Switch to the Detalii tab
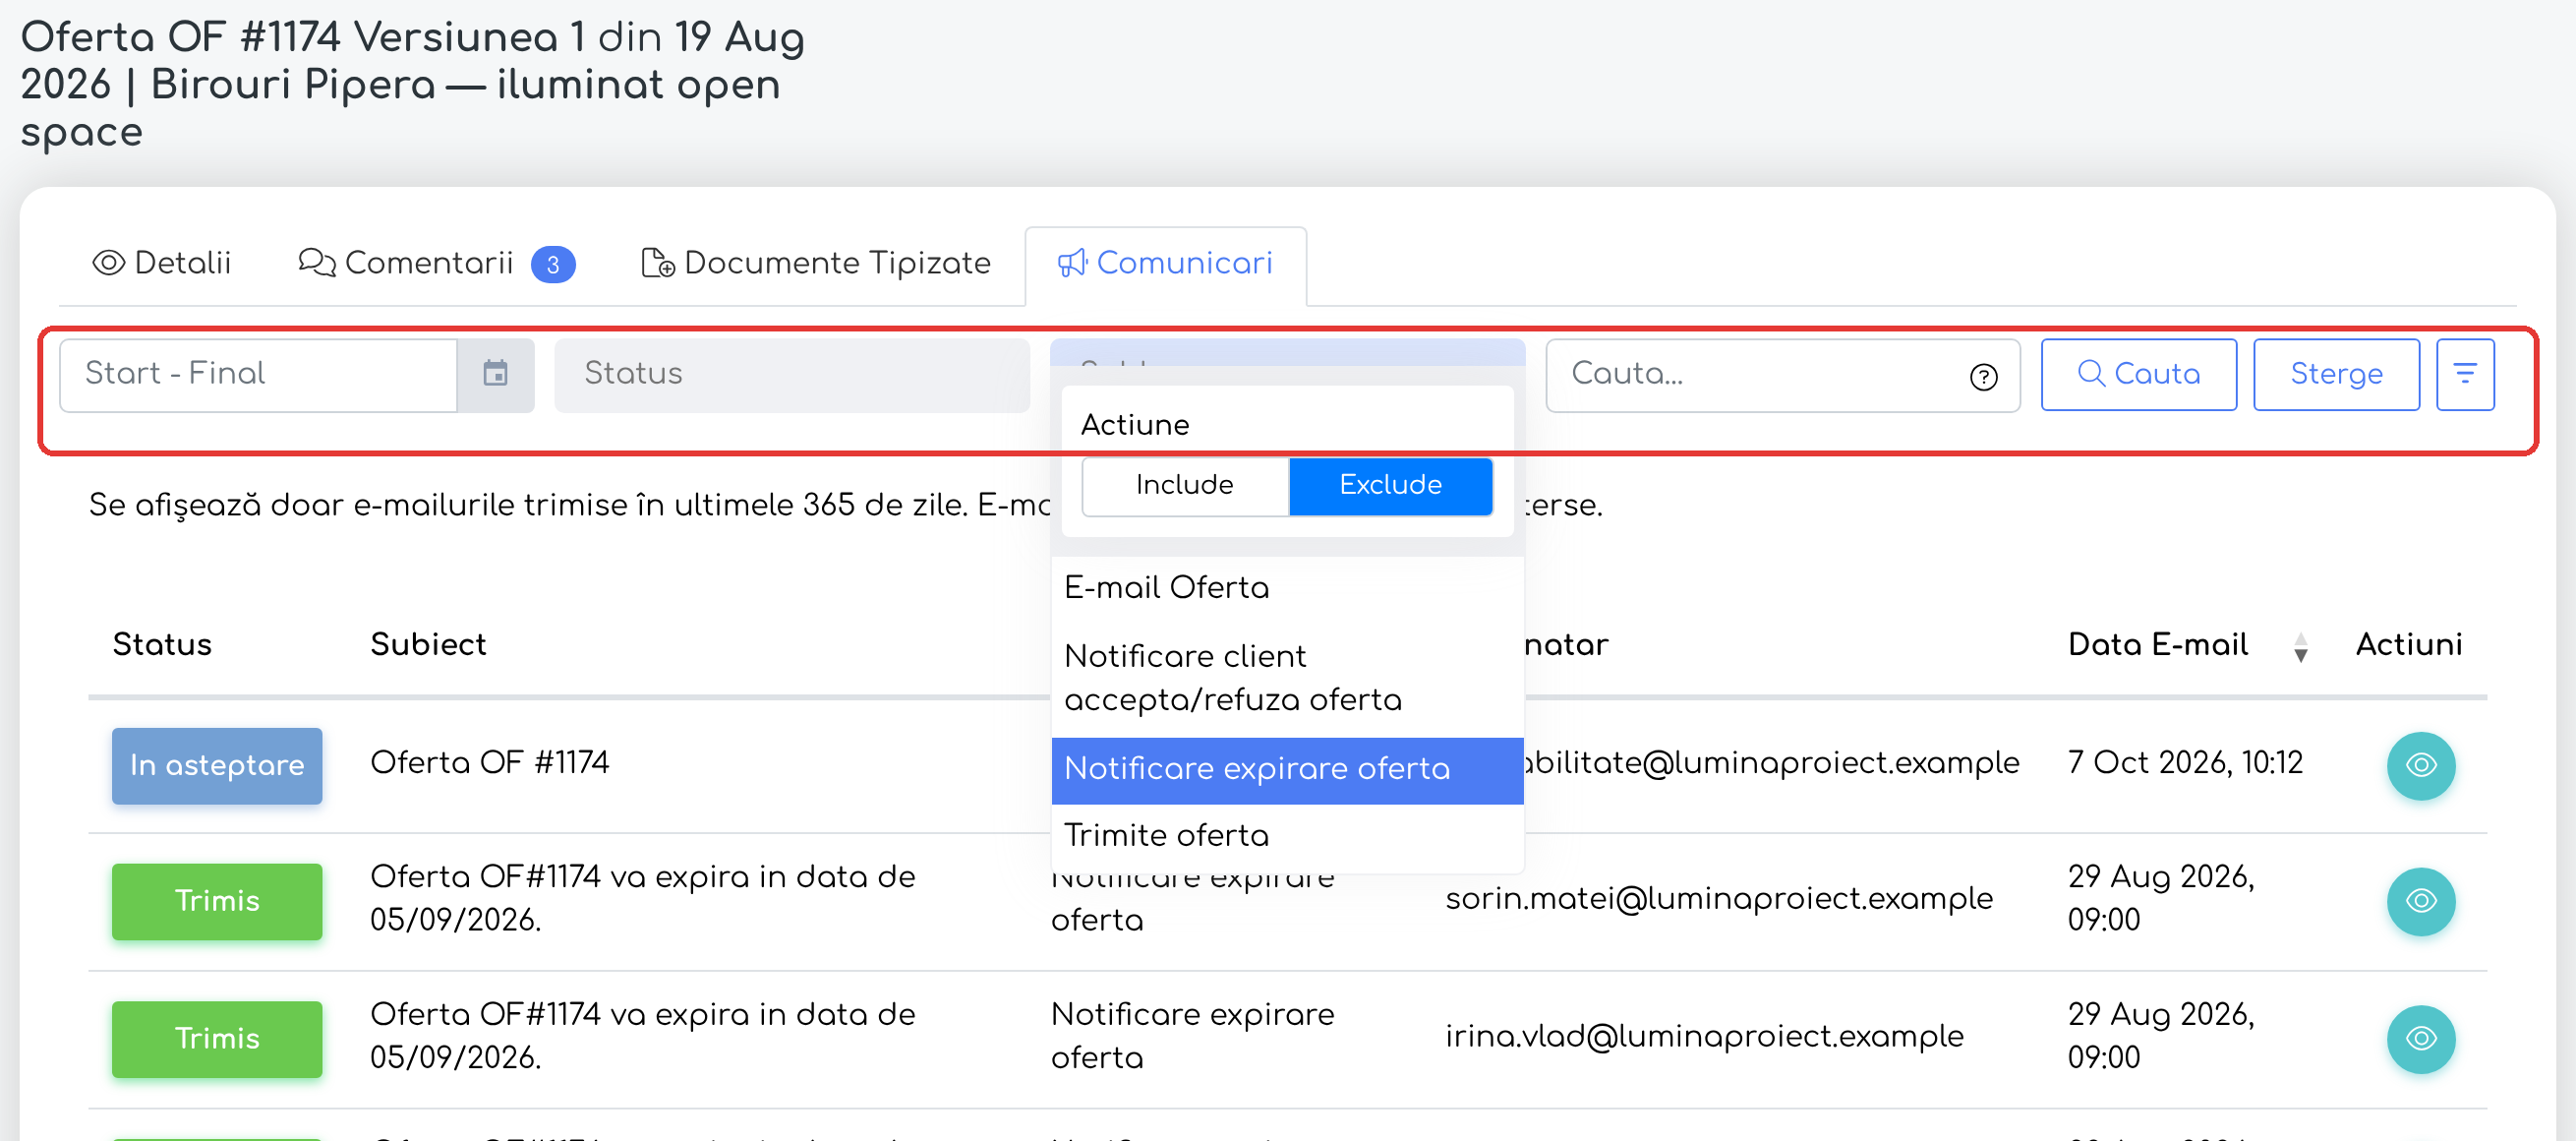The width and height of the screenshot is (2576, 1141). (x=162, y=263)
